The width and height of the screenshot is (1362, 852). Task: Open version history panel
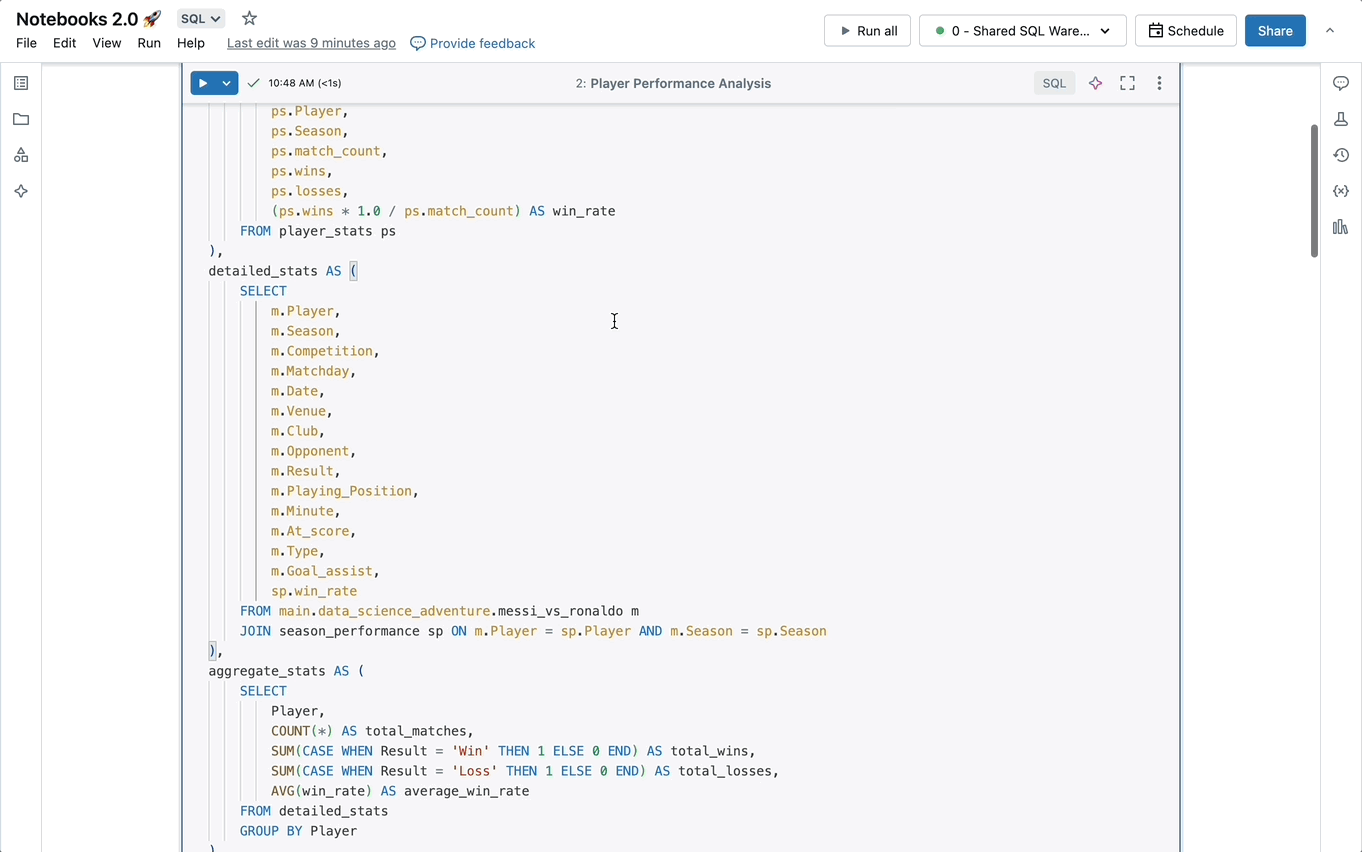click(1341, 155)
